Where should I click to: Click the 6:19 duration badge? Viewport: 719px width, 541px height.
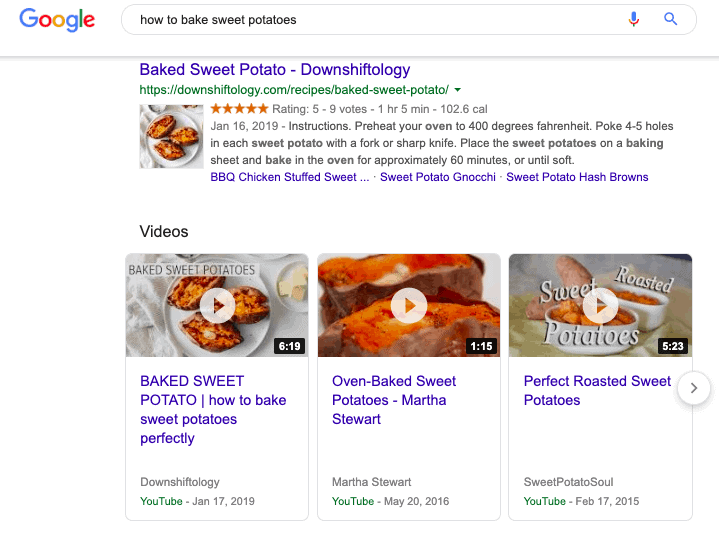coord(289,346)
